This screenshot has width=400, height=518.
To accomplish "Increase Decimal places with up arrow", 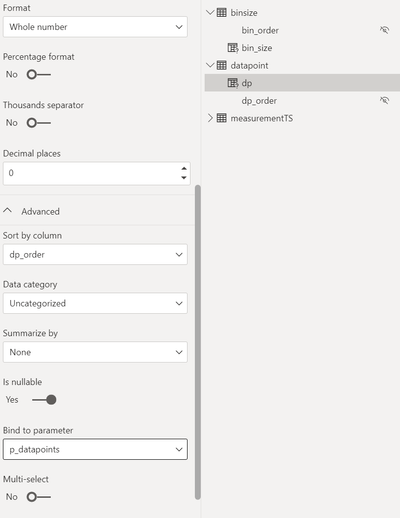I will coord(184,168).
